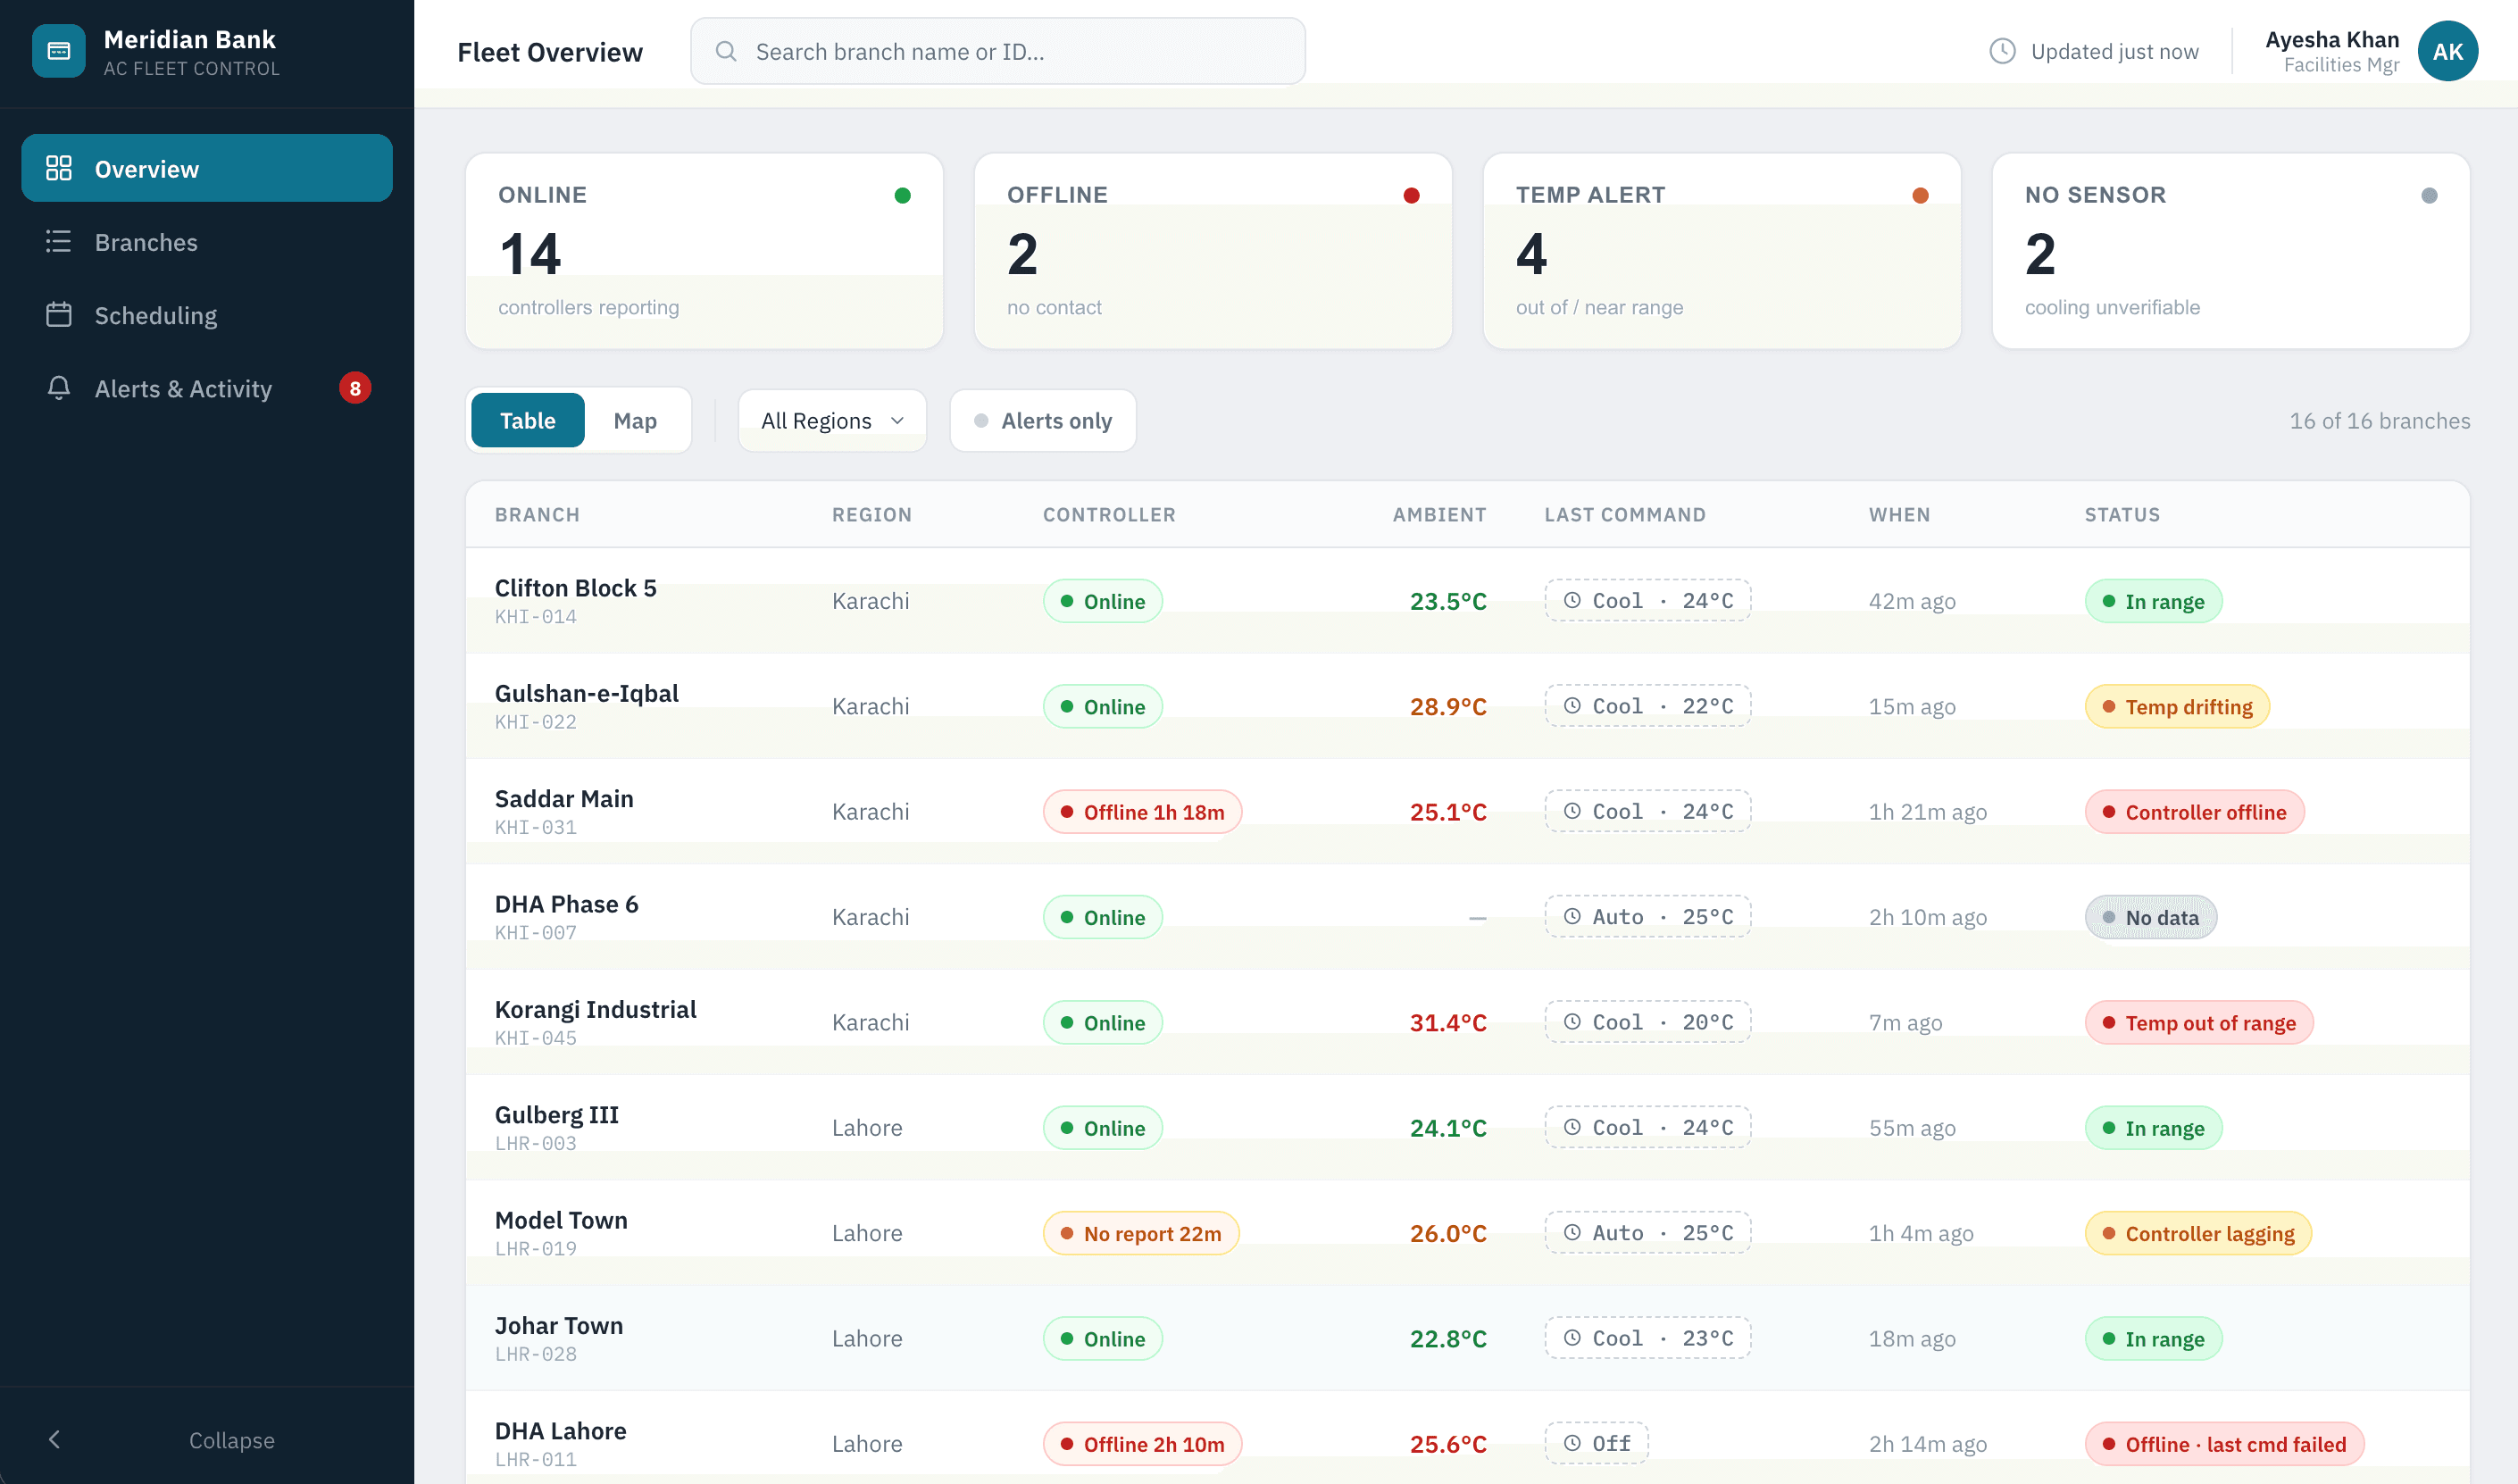Image resolution: width=2518 pixels, height=1484 pixels.
Task: Click the No data status pill
Action: click(2150, 917)
